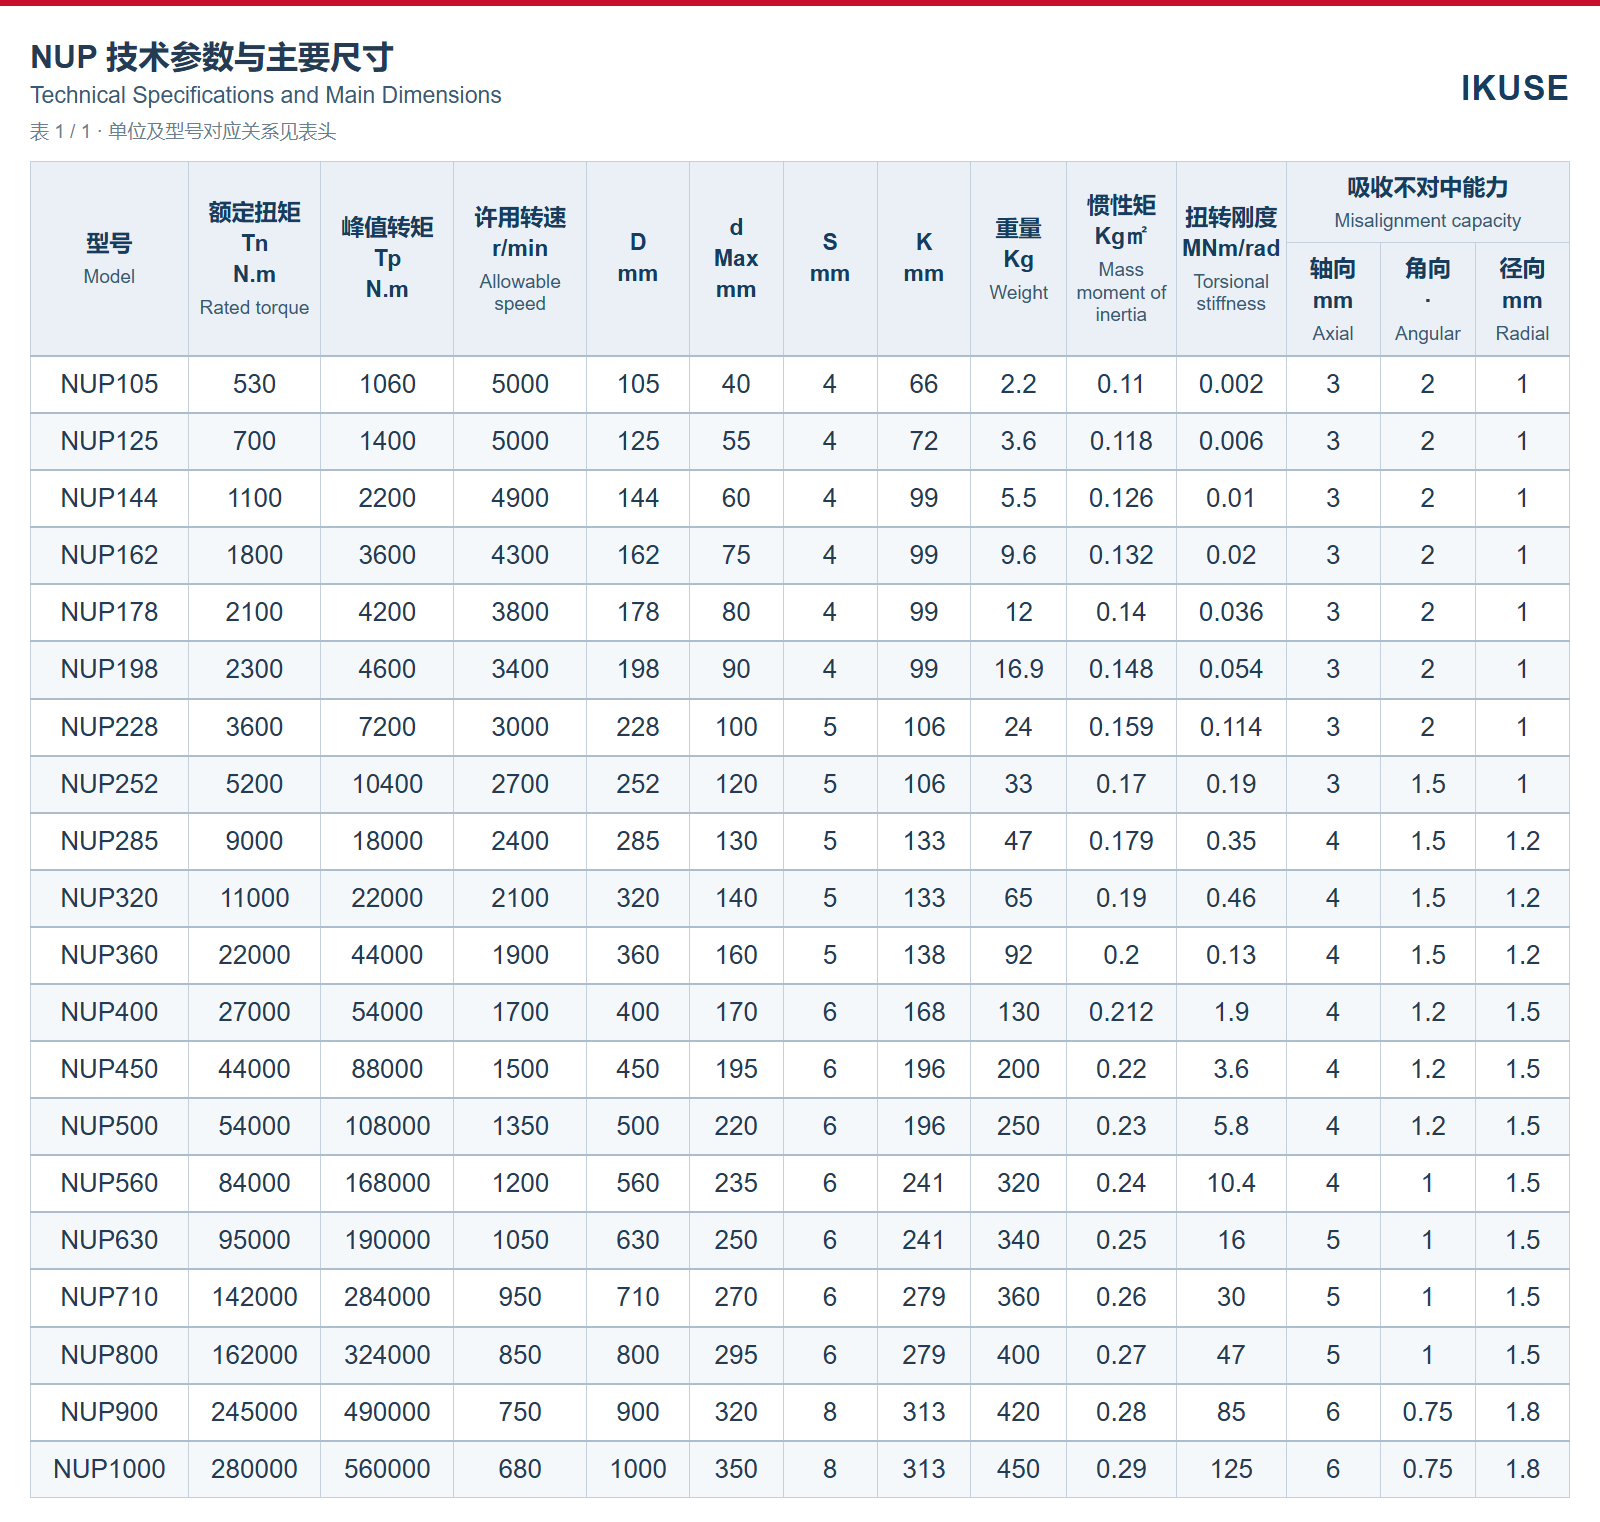This screenshot has width=1600, height=1522.
Task: Click the Rated torque column header
Action: pyautogui.click(x=254, y=259)
